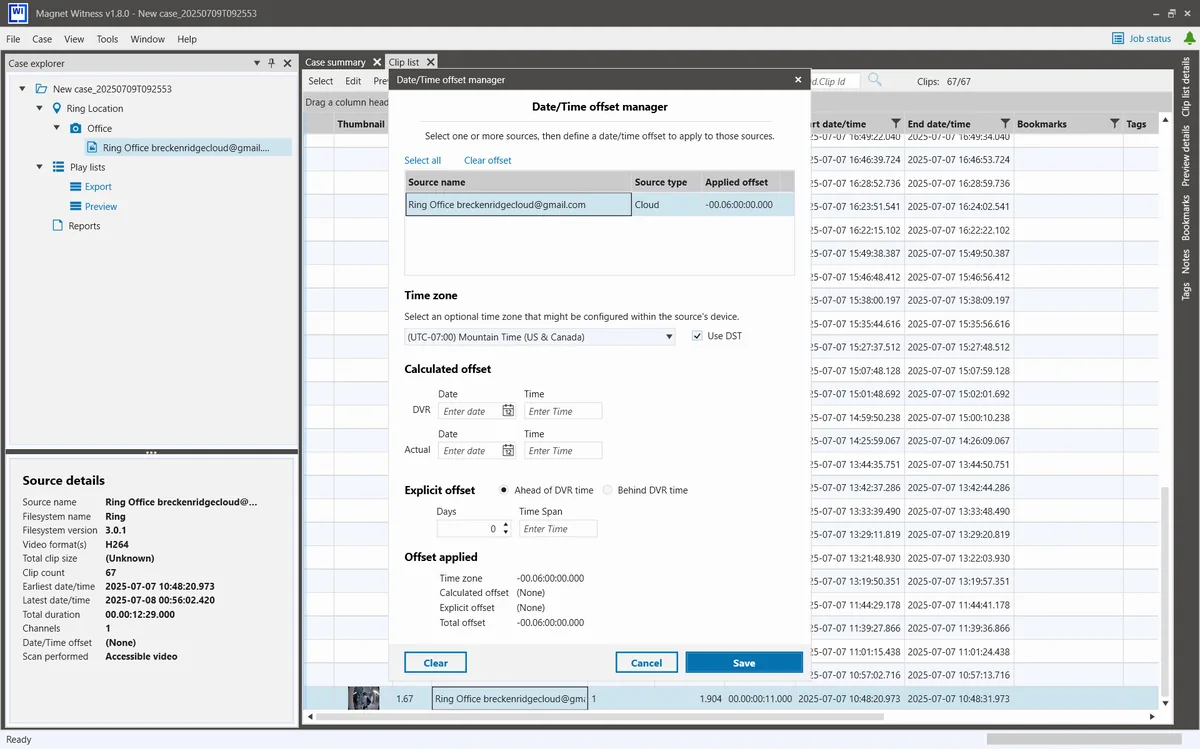1200x749 pixels.
Task: Click the New case folder icon
Action: click(40, 89)
